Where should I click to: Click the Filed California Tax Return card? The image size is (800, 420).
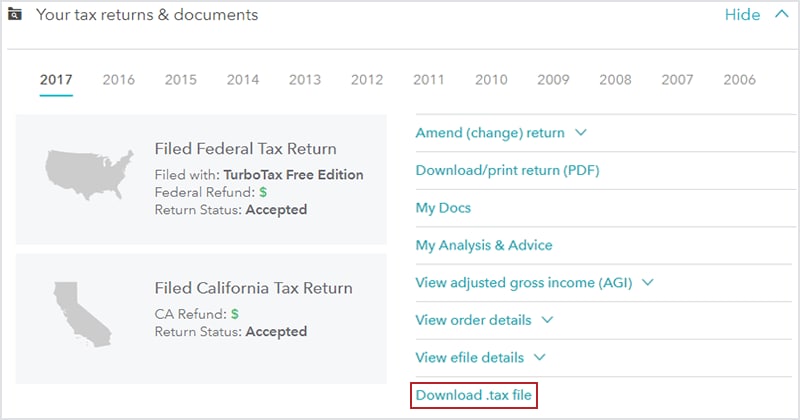click(201, 319)
